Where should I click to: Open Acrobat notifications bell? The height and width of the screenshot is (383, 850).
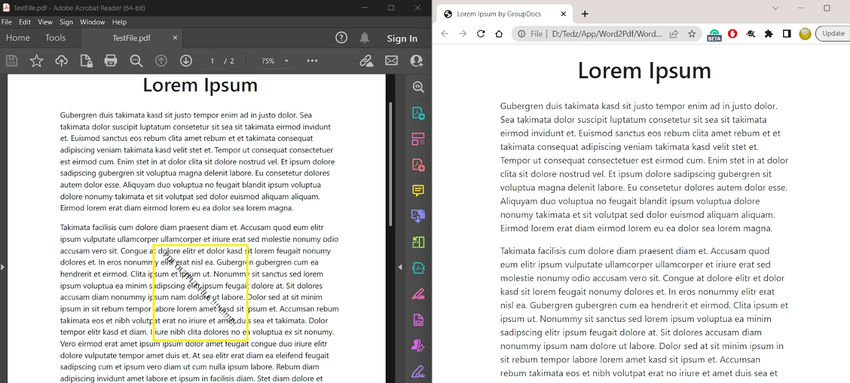(364, 38)
